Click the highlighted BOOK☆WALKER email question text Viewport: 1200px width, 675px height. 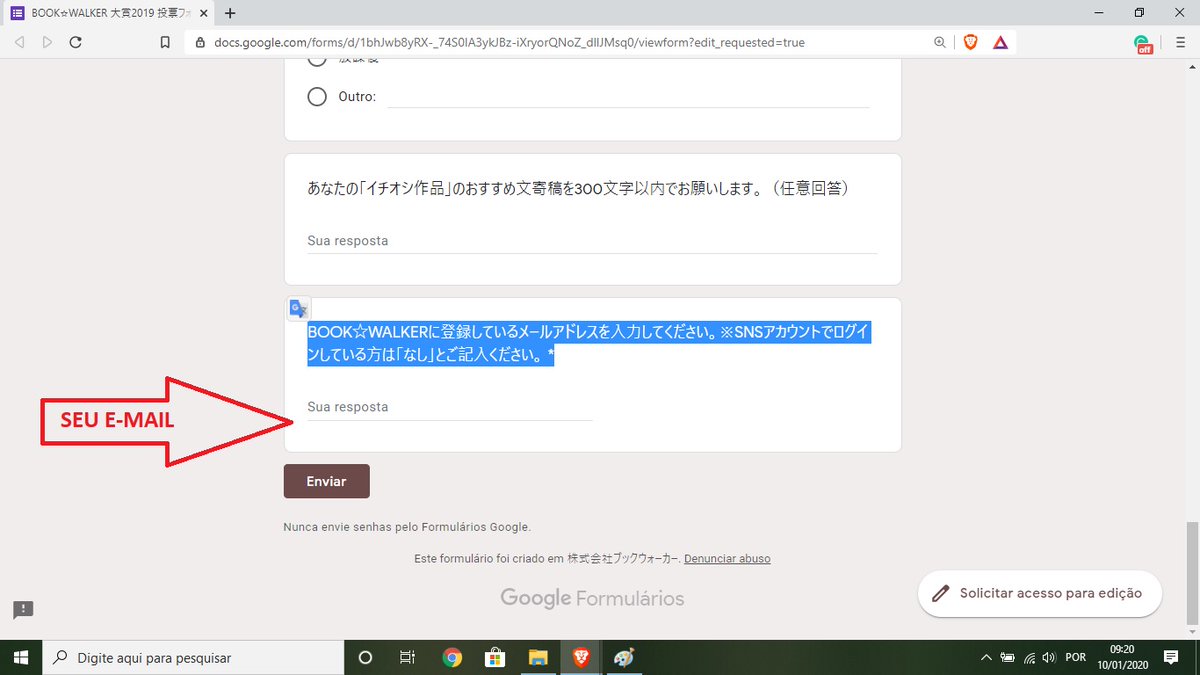pyautogui.click(x=589, y=344)
